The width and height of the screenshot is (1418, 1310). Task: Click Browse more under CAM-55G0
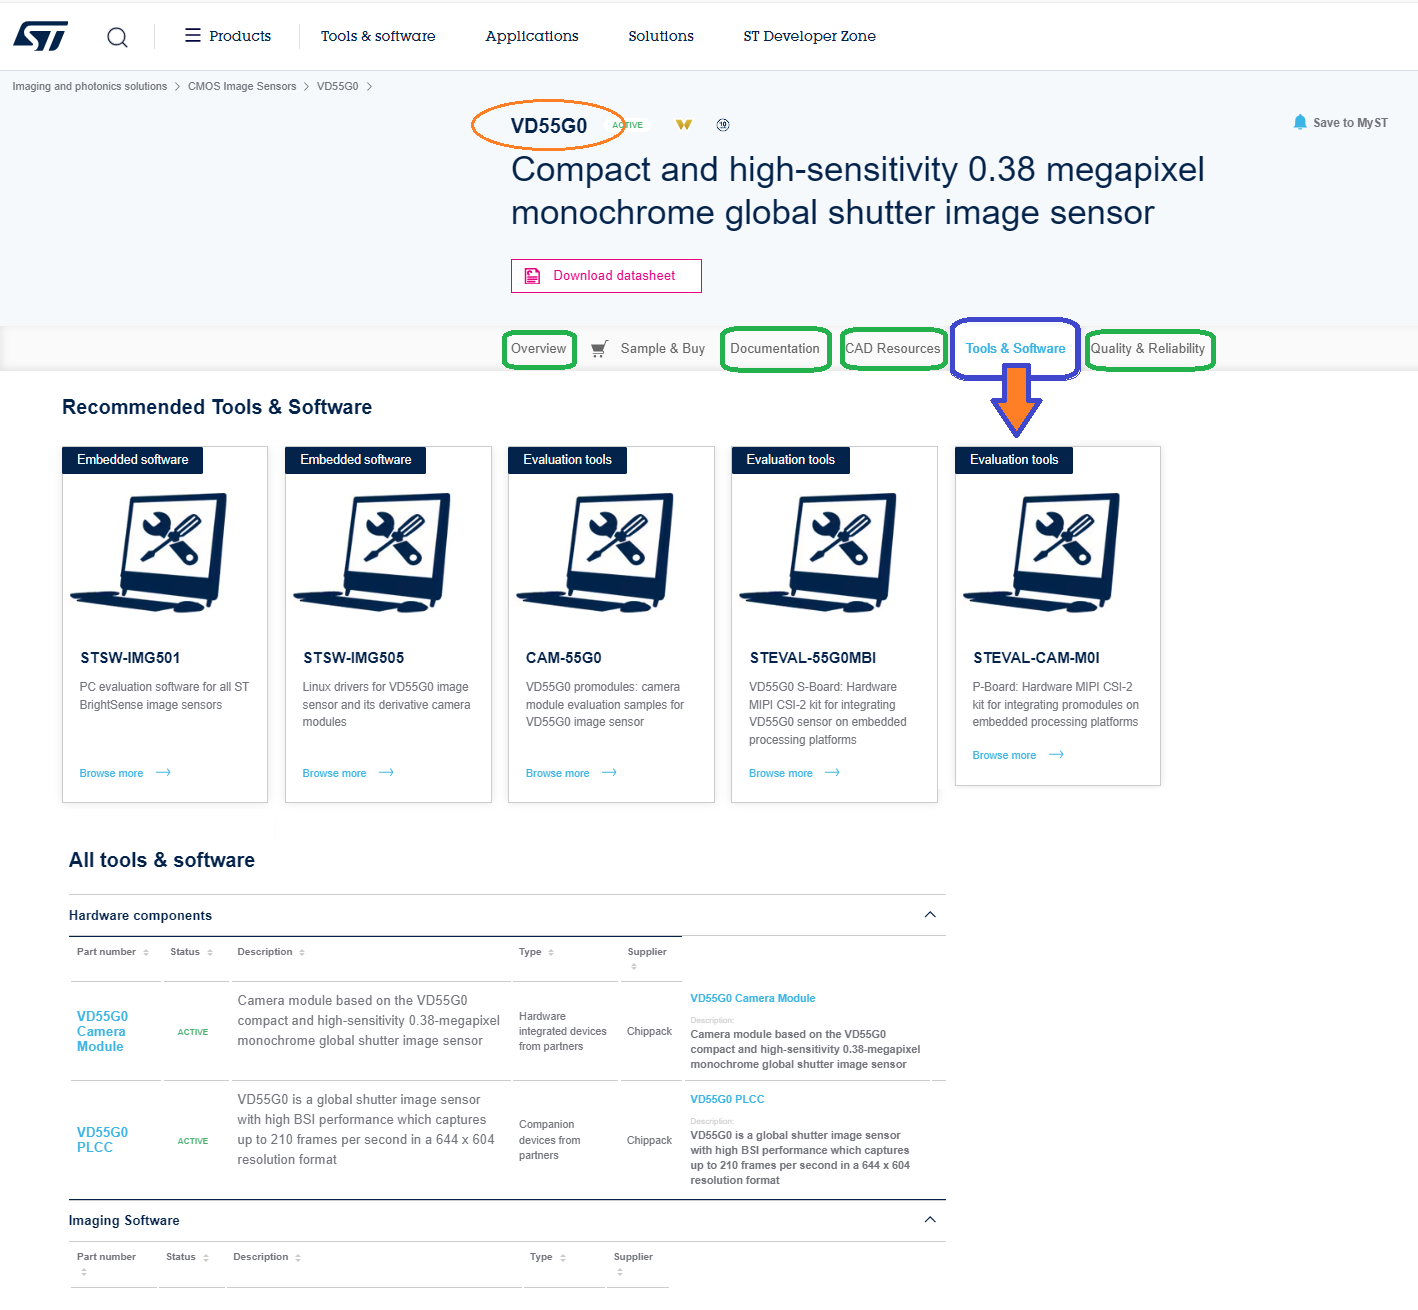click(x=557, y=773)
